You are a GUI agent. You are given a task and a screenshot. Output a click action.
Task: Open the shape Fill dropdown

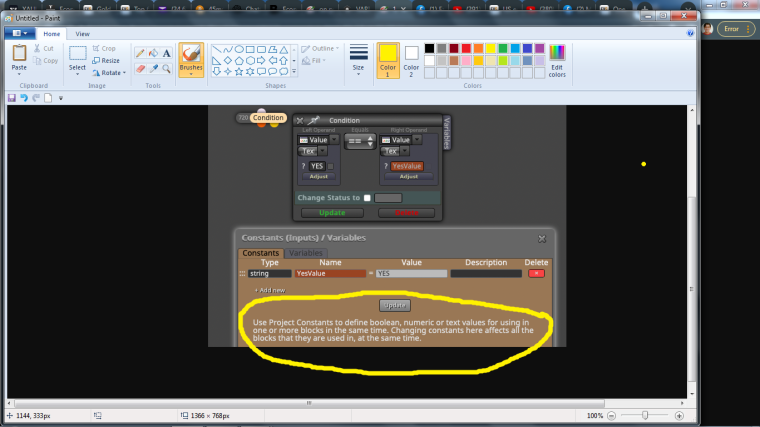coord(314,61)
